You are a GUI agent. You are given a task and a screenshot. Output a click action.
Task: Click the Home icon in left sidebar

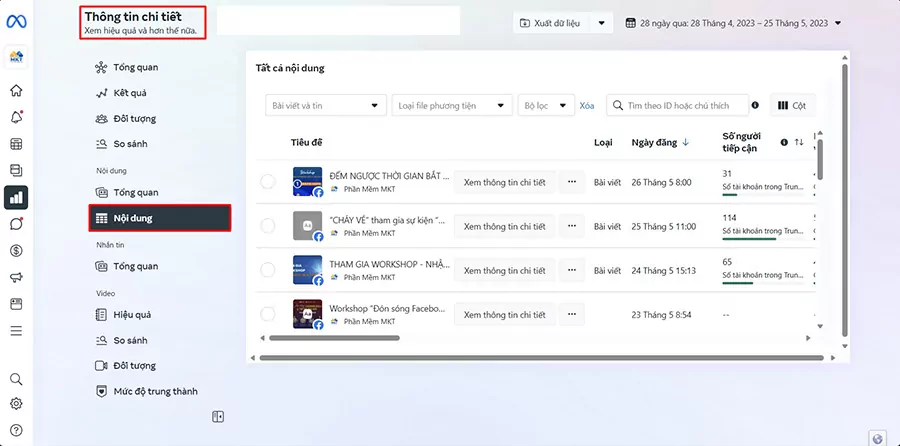point(16,91)
